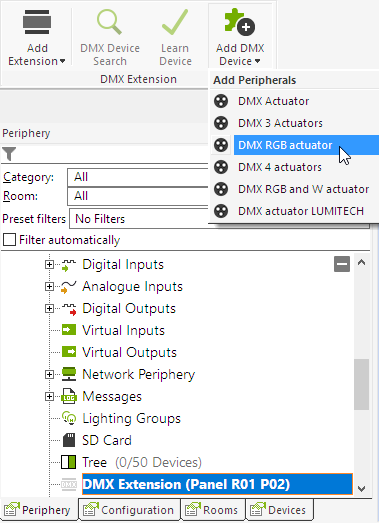Click the DMX Extension tree icon
This screenshot has height=523, width=379.
click(x=69, y=484)
